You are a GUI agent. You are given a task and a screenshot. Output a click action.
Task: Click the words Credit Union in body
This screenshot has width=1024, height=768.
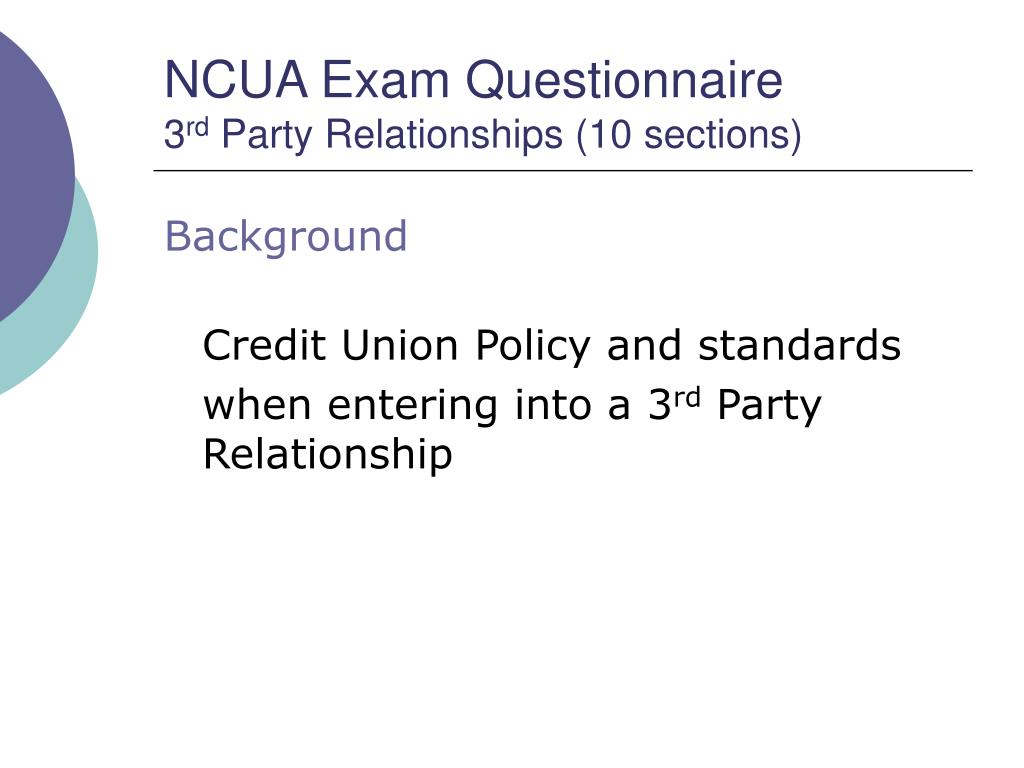330,345
